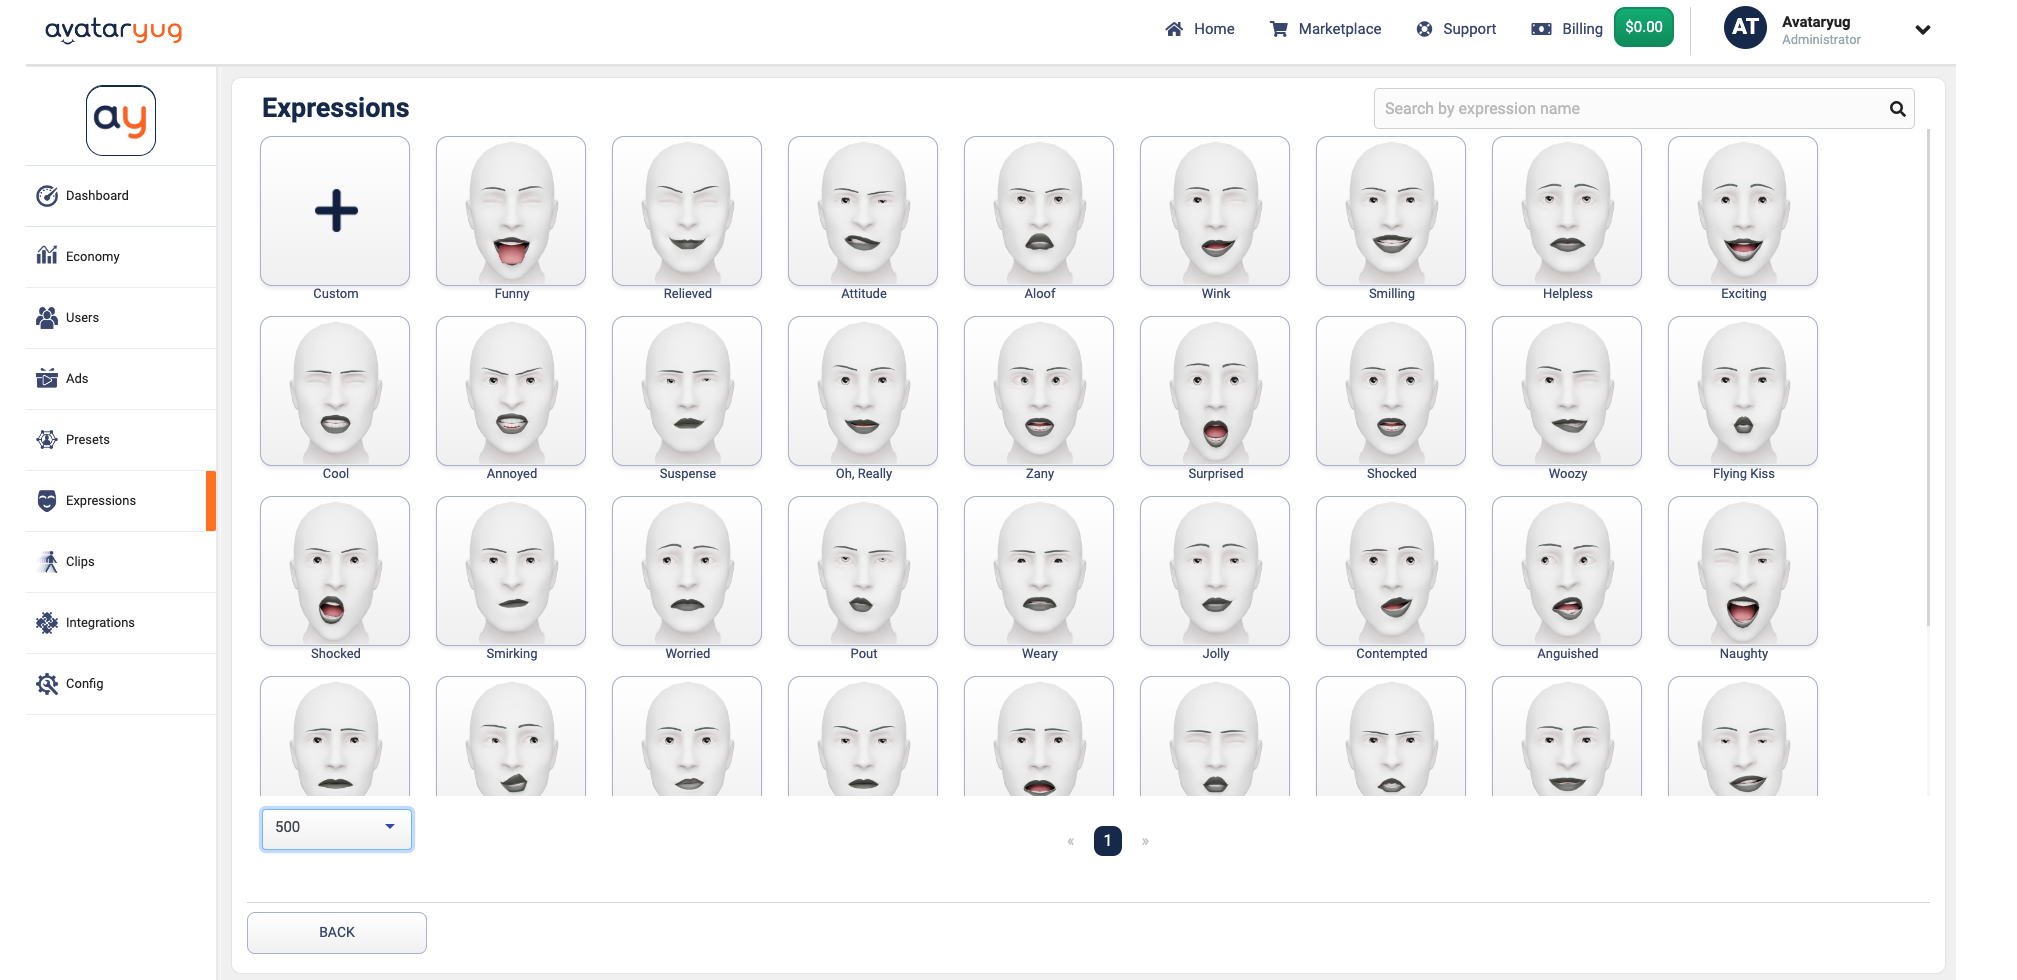Viewport: 2017px width, 980px height.
Task: Click the $0.00 billing balance button
Action: [1644, 27]
